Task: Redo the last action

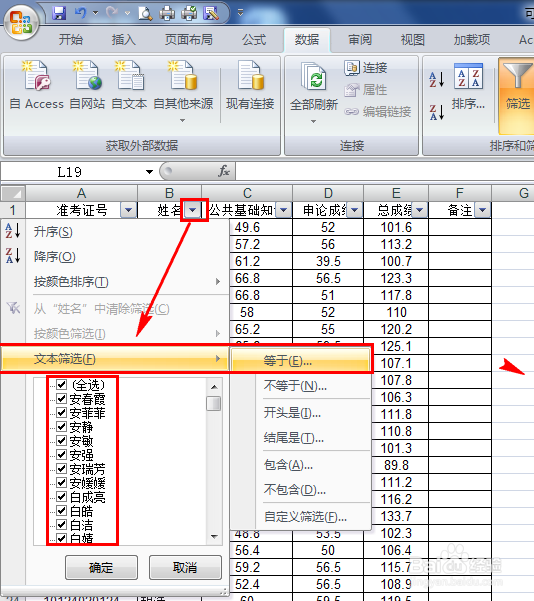Action: [x=112, y=13]
